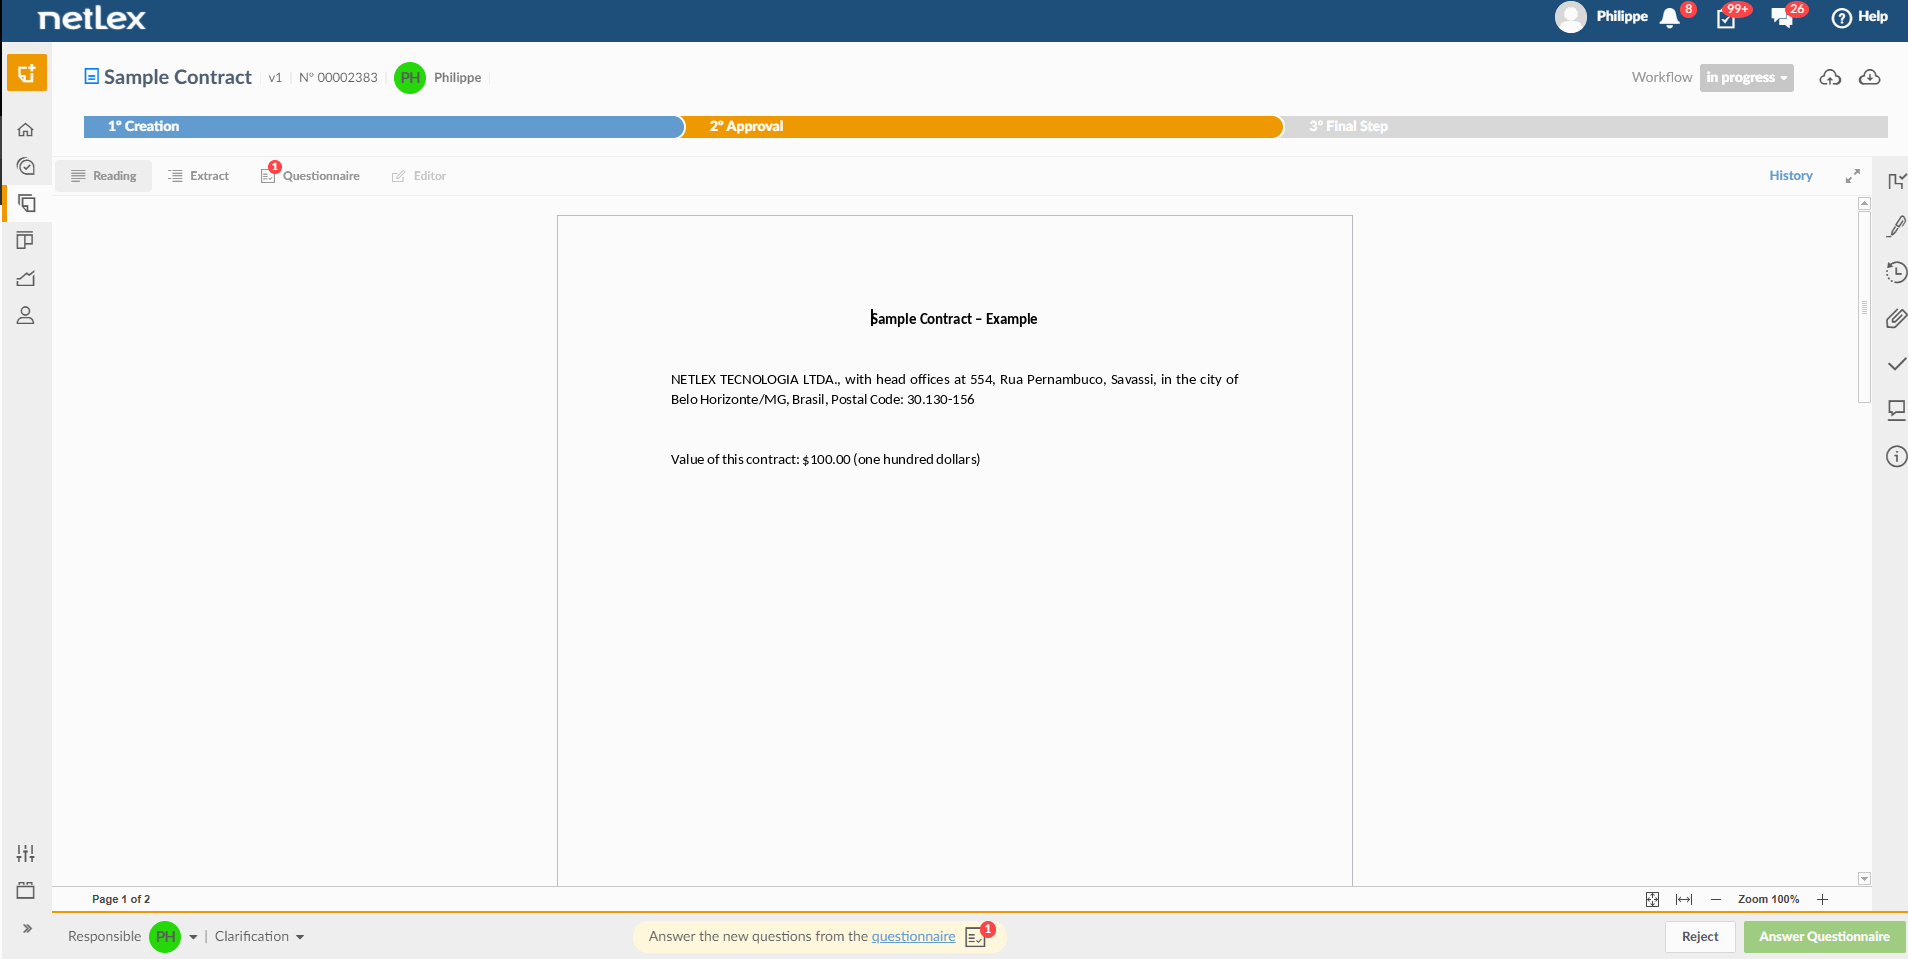Click the cloud upload icon
This screenshot has width=1908, height=959.
[1830, 77]
